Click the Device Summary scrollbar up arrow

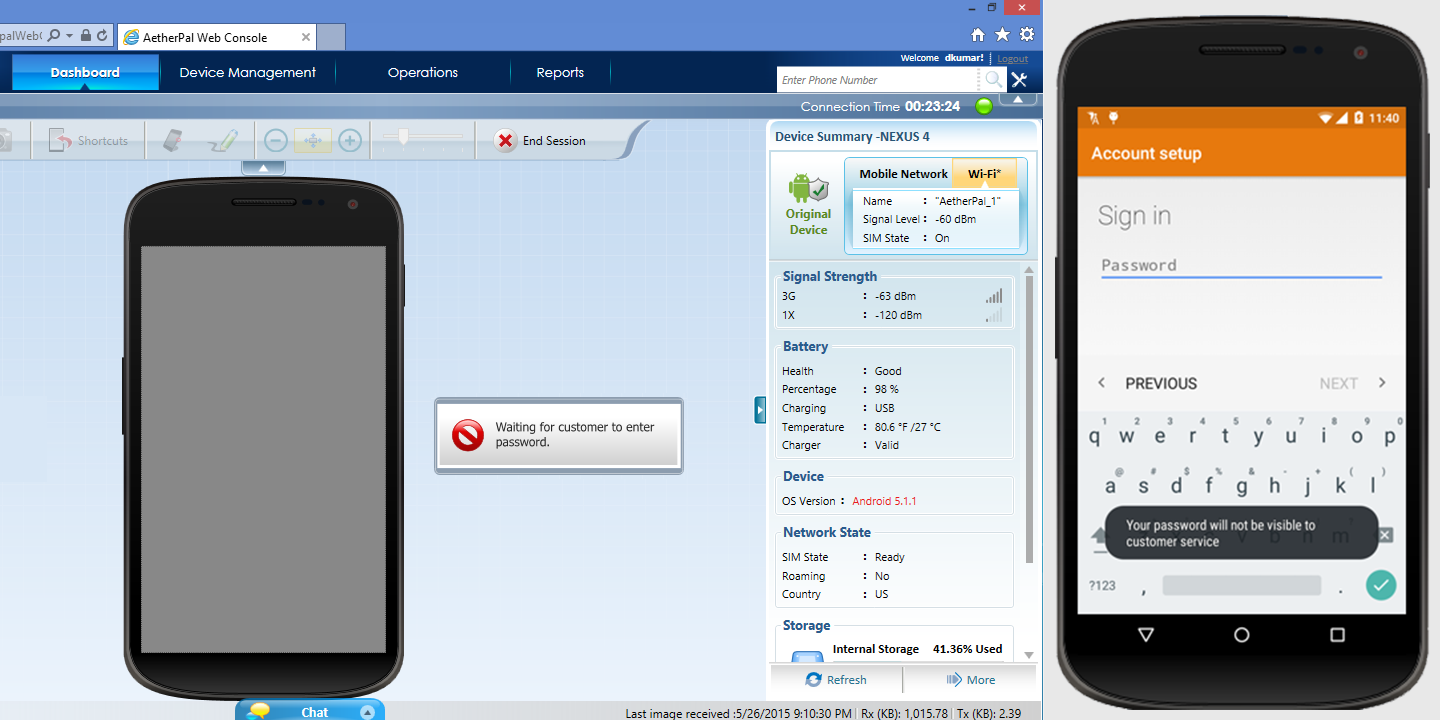1029,270
